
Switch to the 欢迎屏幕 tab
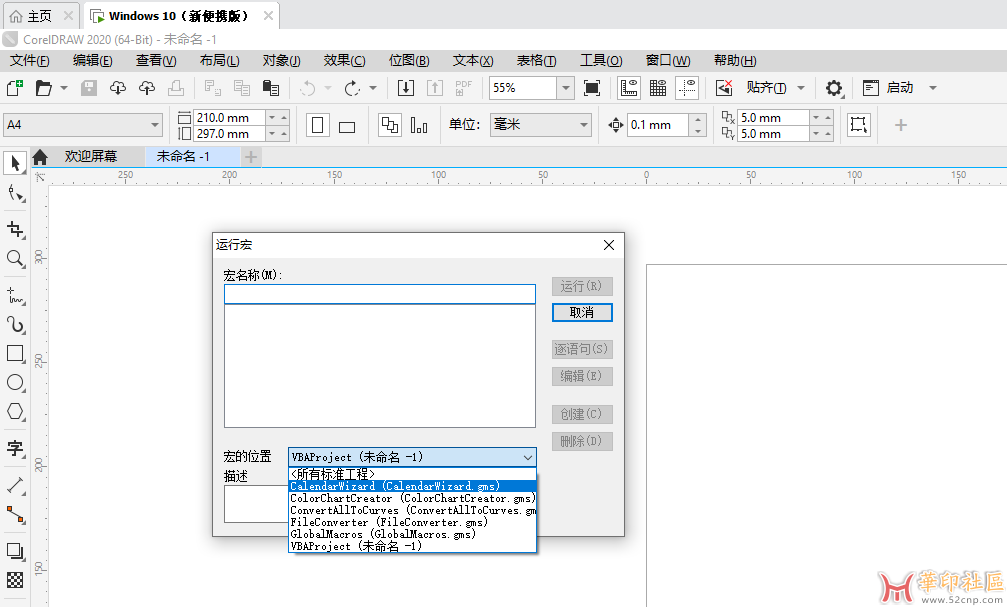coord(91,157)
